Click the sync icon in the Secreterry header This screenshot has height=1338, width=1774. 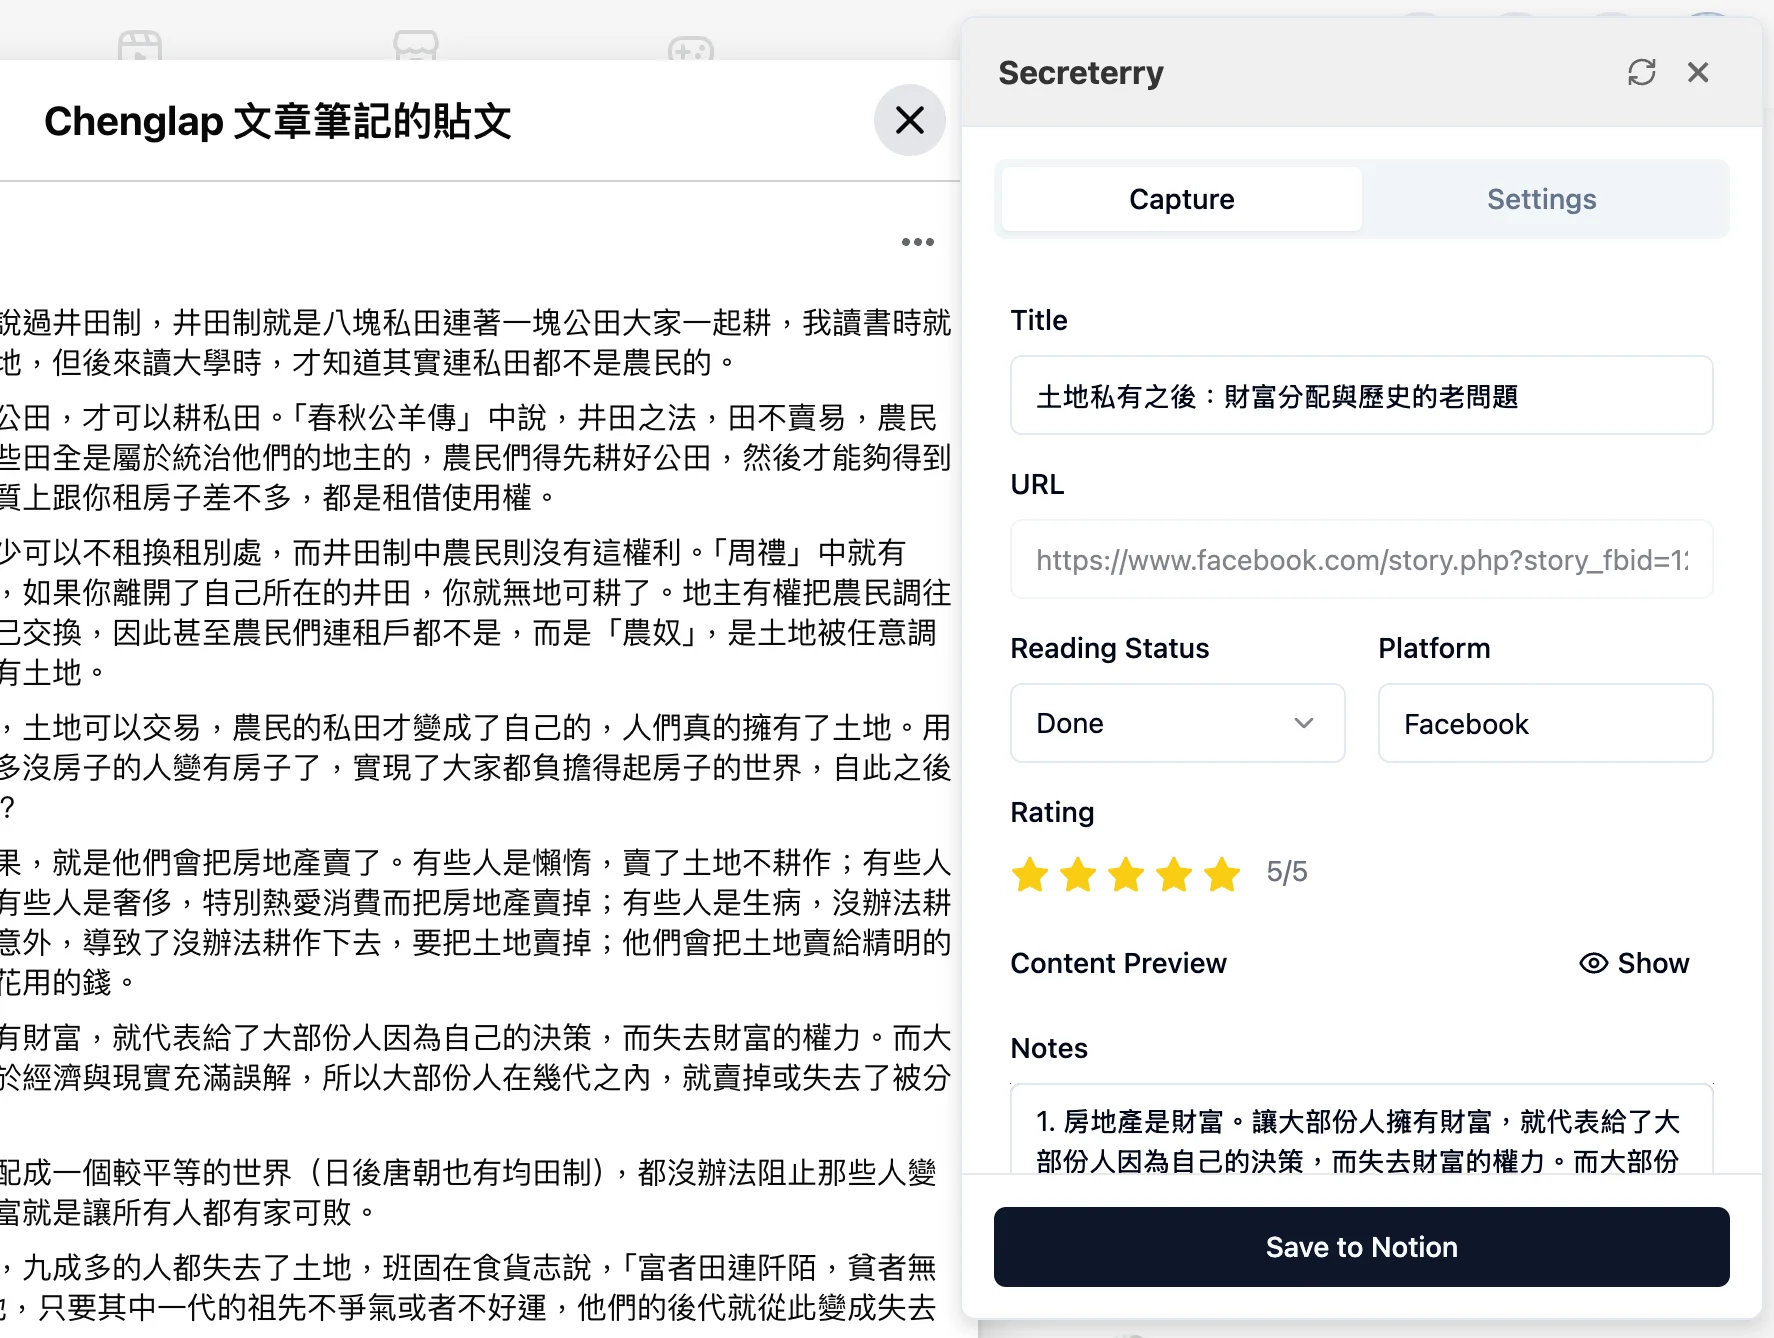tap(1643, 72)
